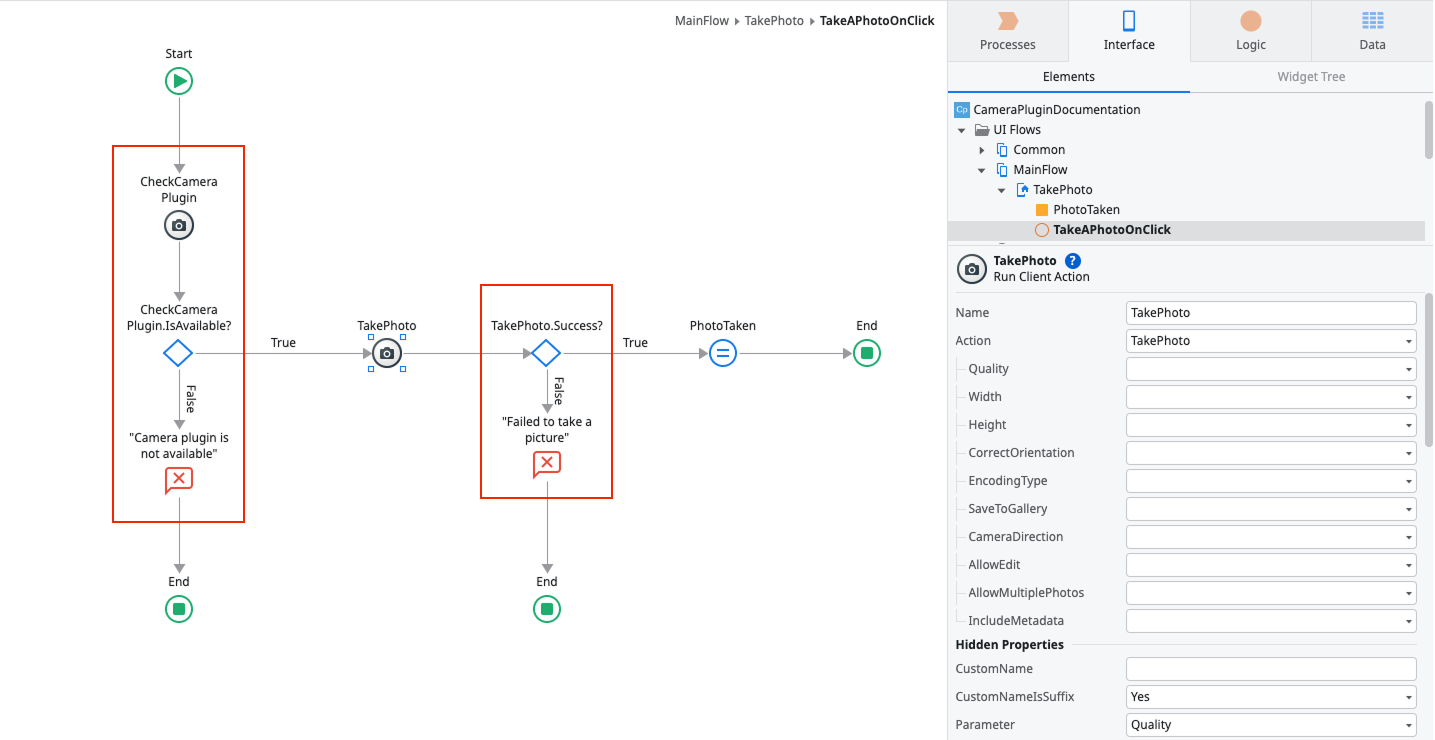
Task: Select the PhotoTaken assign node
Action: [723, 353]
